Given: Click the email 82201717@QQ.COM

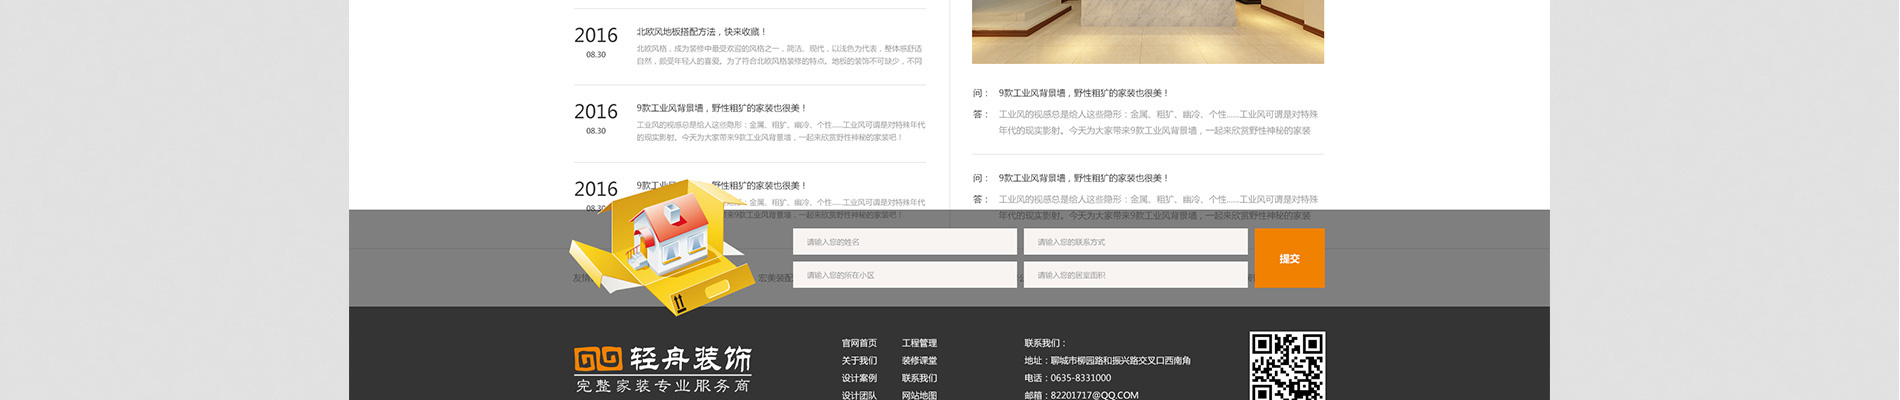Looking at the screenshot, I should click(1094, 395).
